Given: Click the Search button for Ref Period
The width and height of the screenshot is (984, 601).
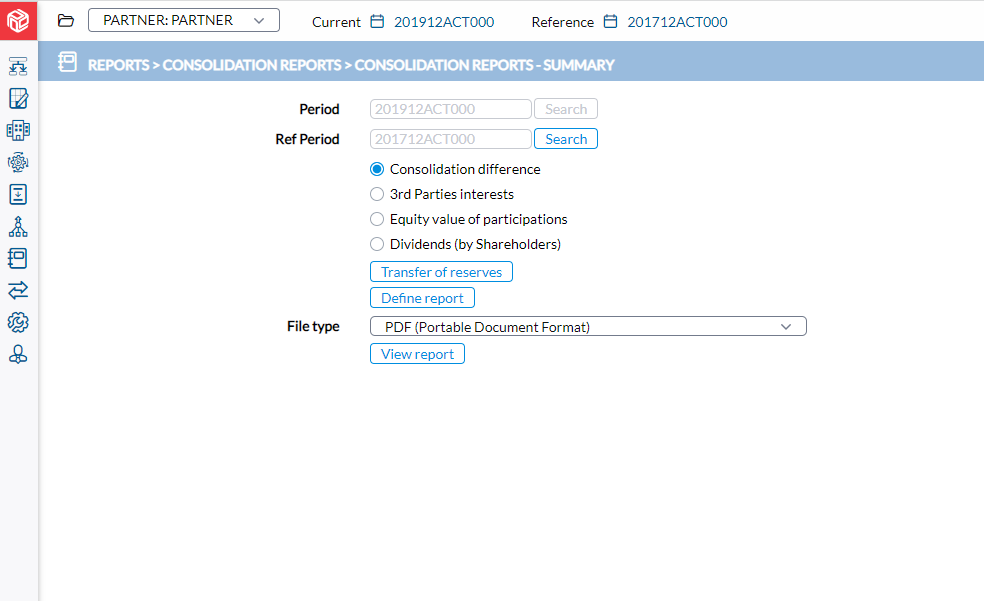Looking at the screenshot, I should [x=566, y=139].
